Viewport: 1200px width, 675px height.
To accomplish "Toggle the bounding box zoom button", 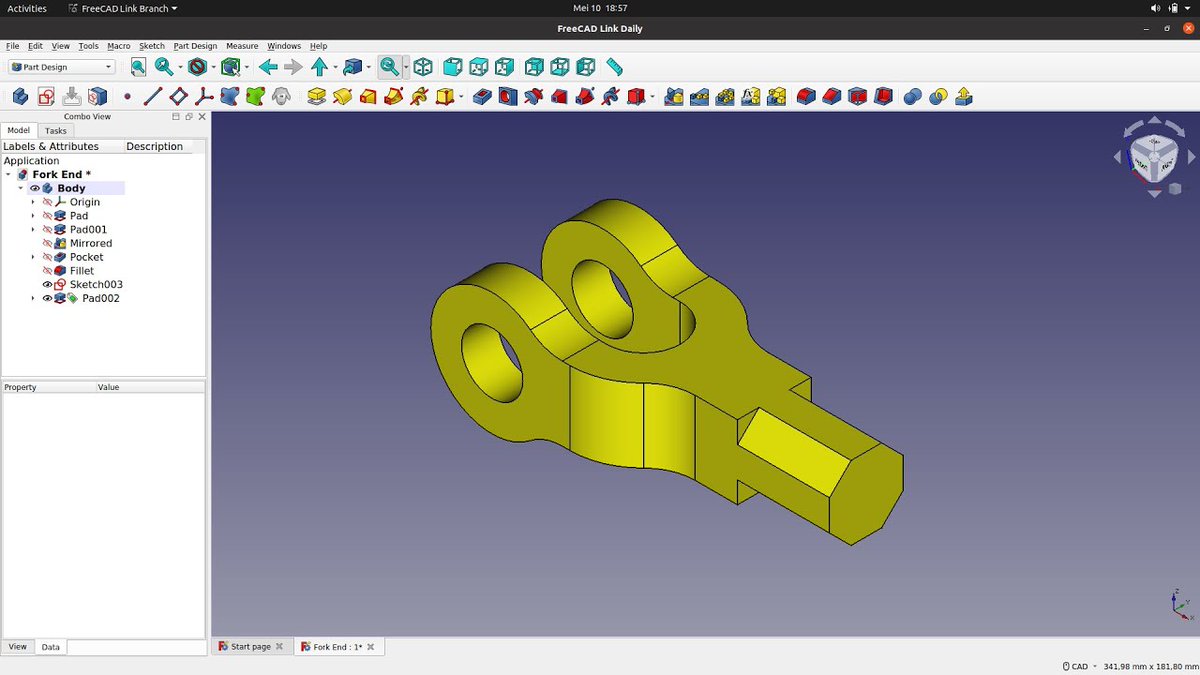I will click(389, 67).
